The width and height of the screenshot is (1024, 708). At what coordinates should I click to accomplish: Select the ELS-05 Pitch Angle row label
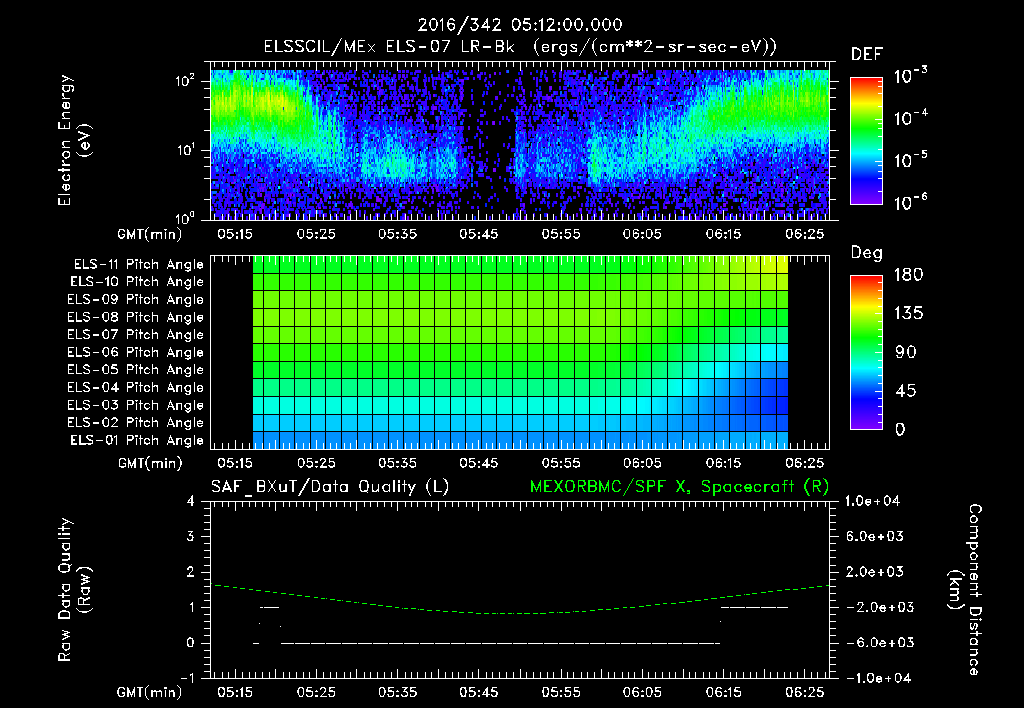tap(136, 370)
